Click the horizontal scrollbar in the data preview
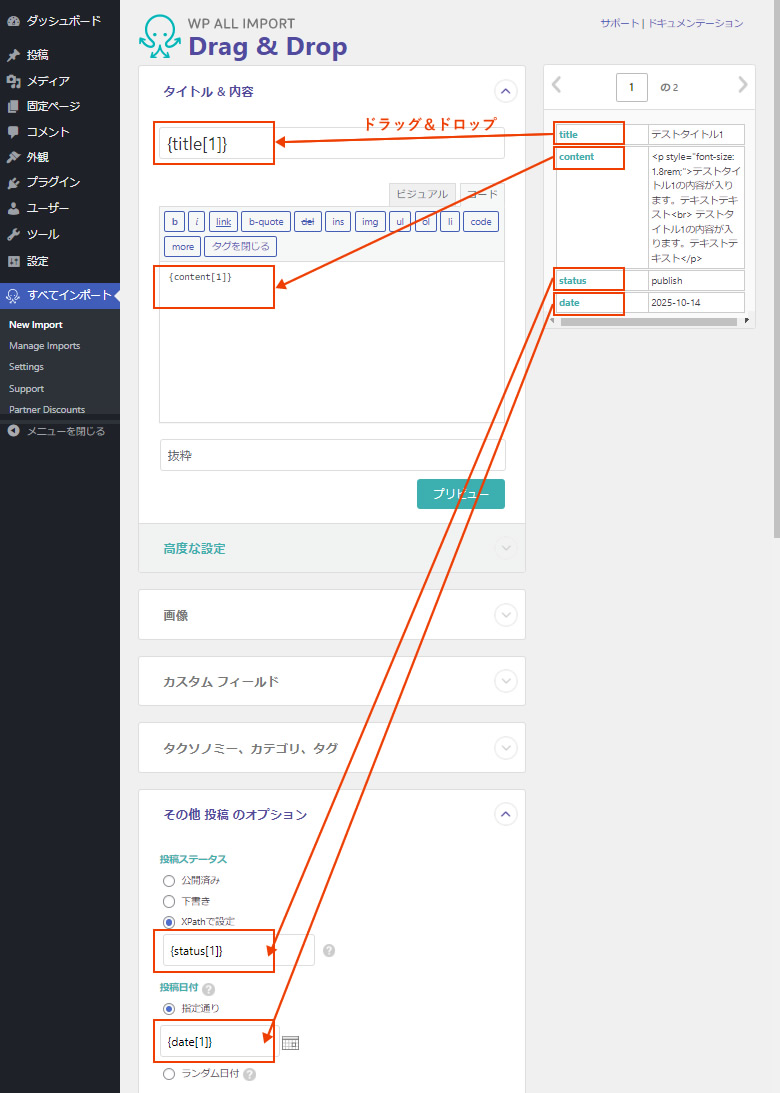 pyautogui.click(x=648, y=321)
